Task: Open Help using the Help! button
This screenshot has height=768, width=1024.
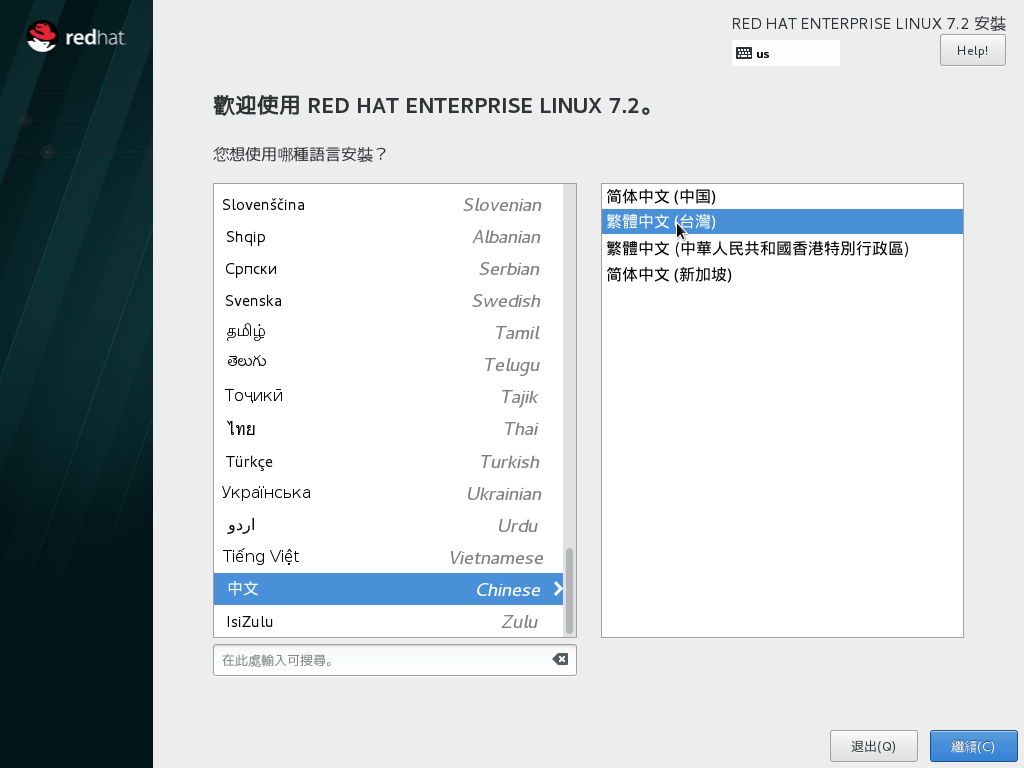Action: [971, 50]
